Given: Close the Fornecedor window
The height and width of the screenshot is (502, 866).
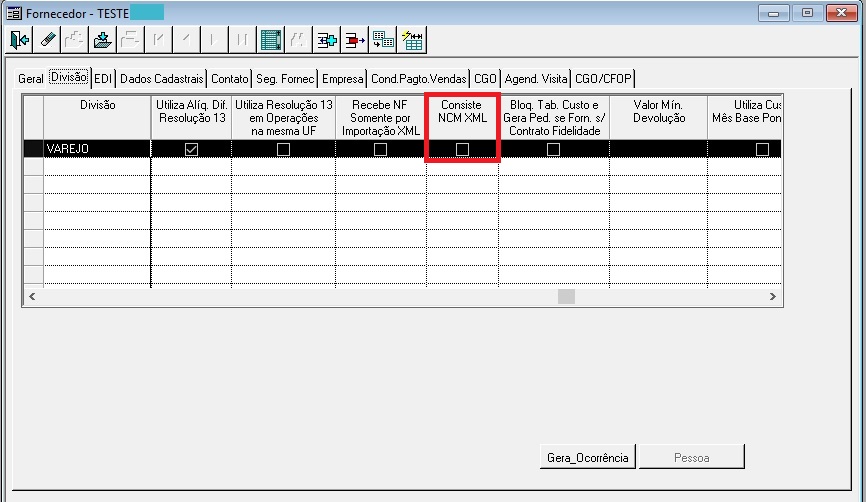Looking at the screenshot, I should pyautogui.click(x=841, y=13).
